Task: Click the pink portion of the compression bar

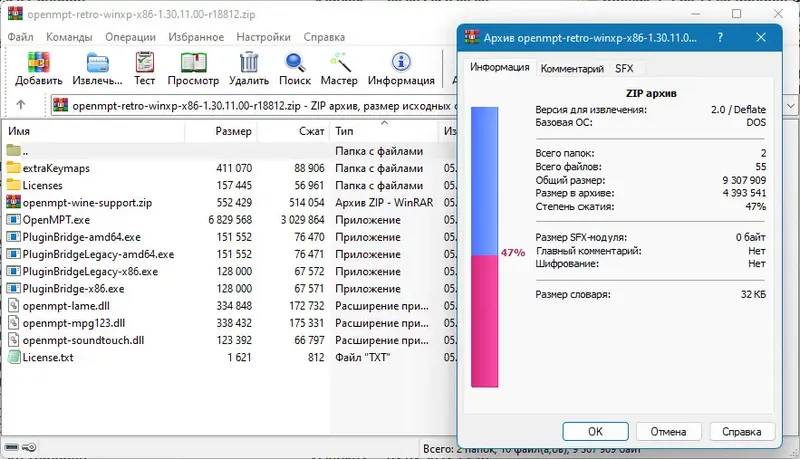Action: (x=484, y=321)
